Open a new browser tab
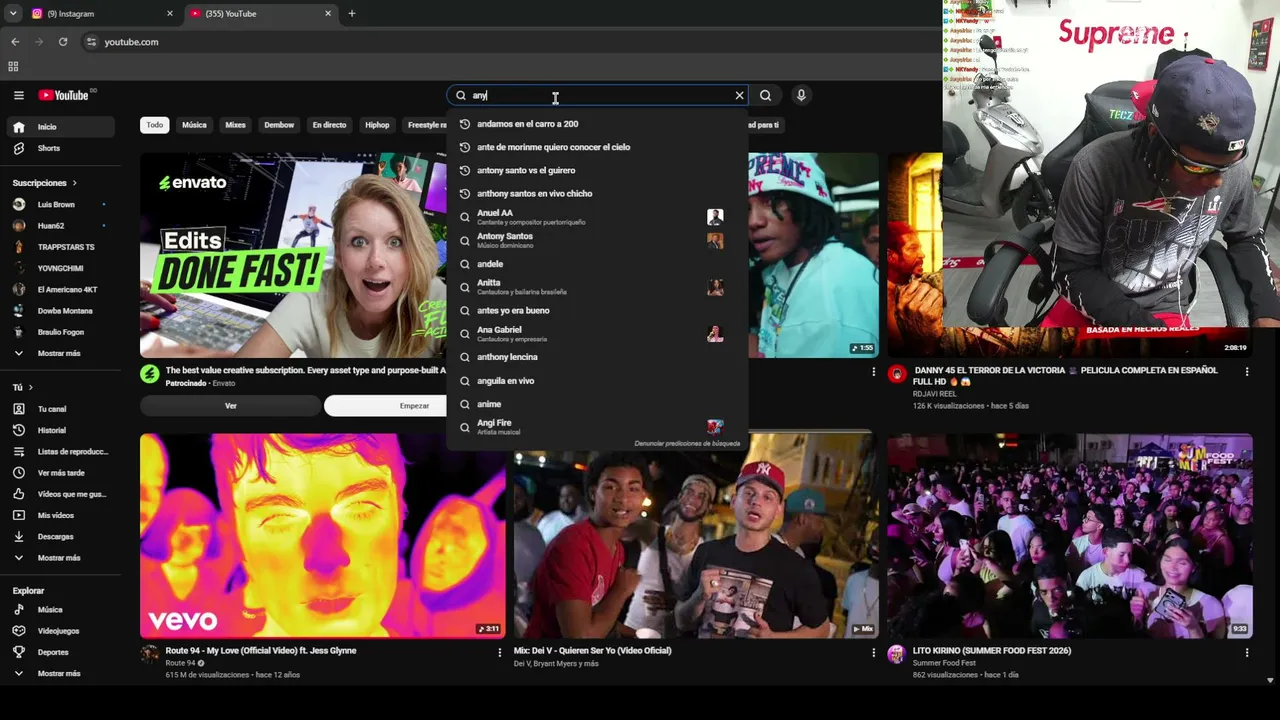 [351, 14]
